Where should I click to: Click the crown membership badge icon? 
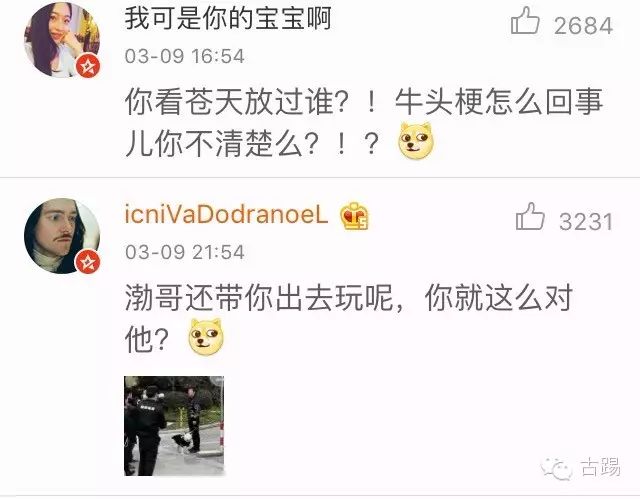(354, 216)
